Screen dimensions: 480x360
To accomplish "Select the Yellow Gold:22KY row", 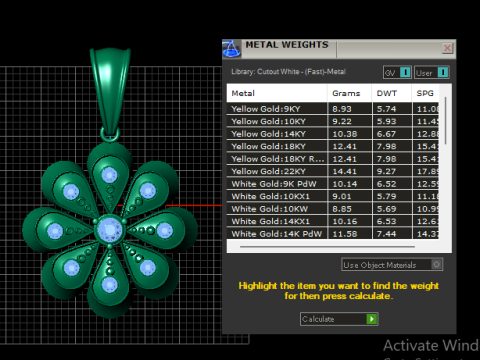I will tap(333, 171).
